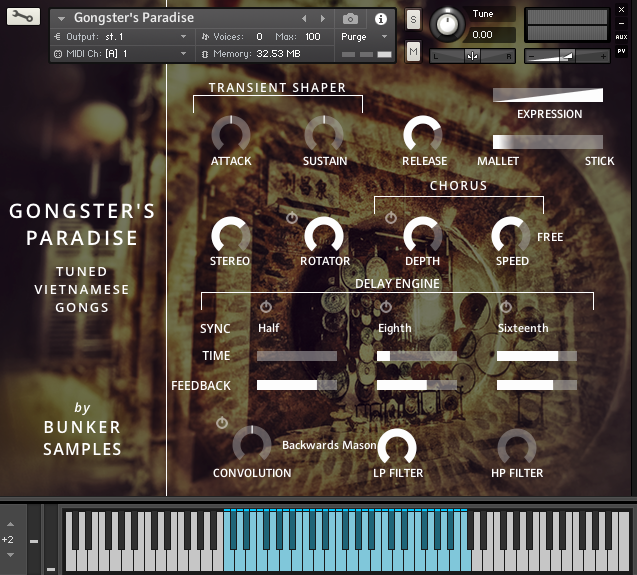Toggle the Half delay power button

tap(266, 306)
